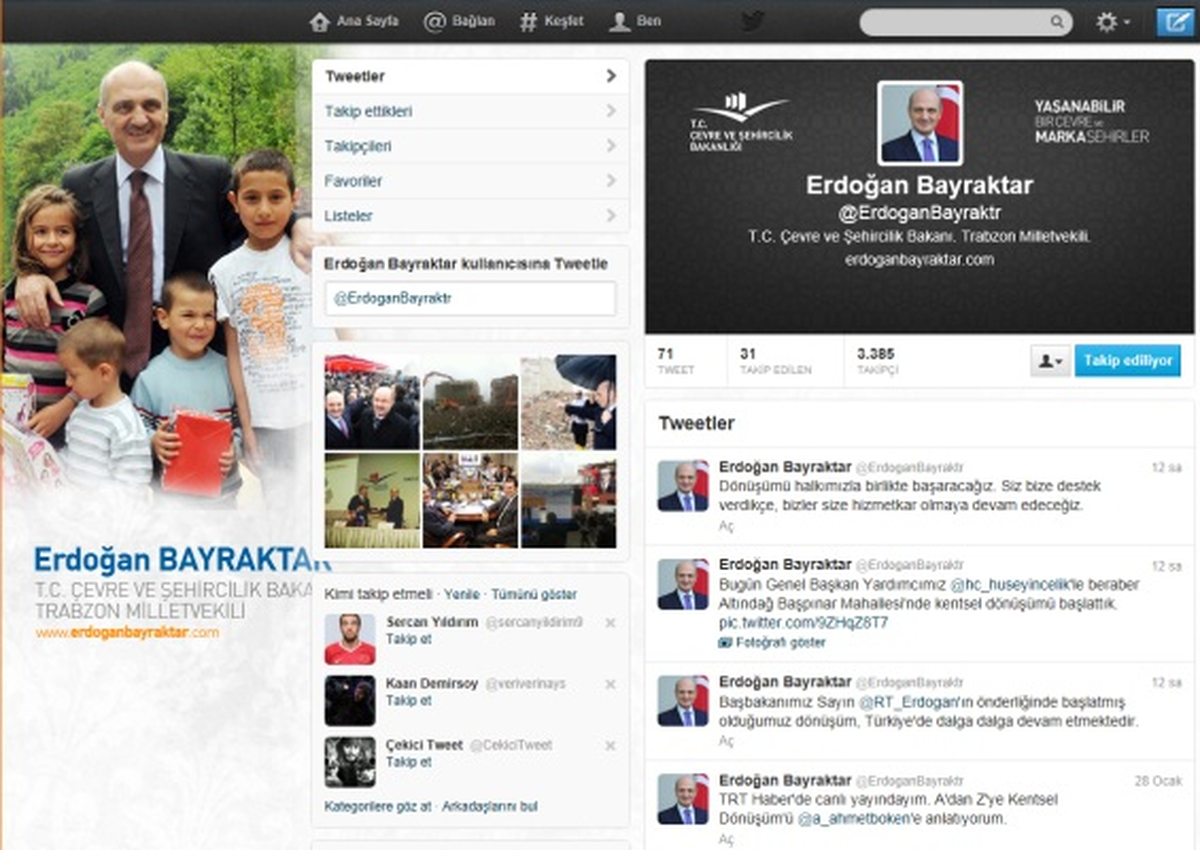Click chevron next to Takipçileri

(x=611, y=146)
